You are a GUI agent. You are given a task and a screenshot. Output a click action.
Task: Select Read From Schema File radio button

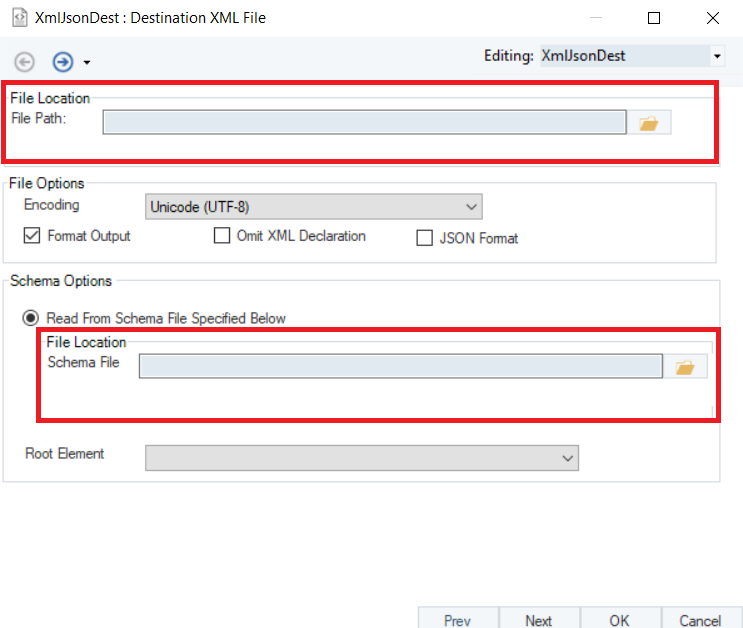coord(32,318)
